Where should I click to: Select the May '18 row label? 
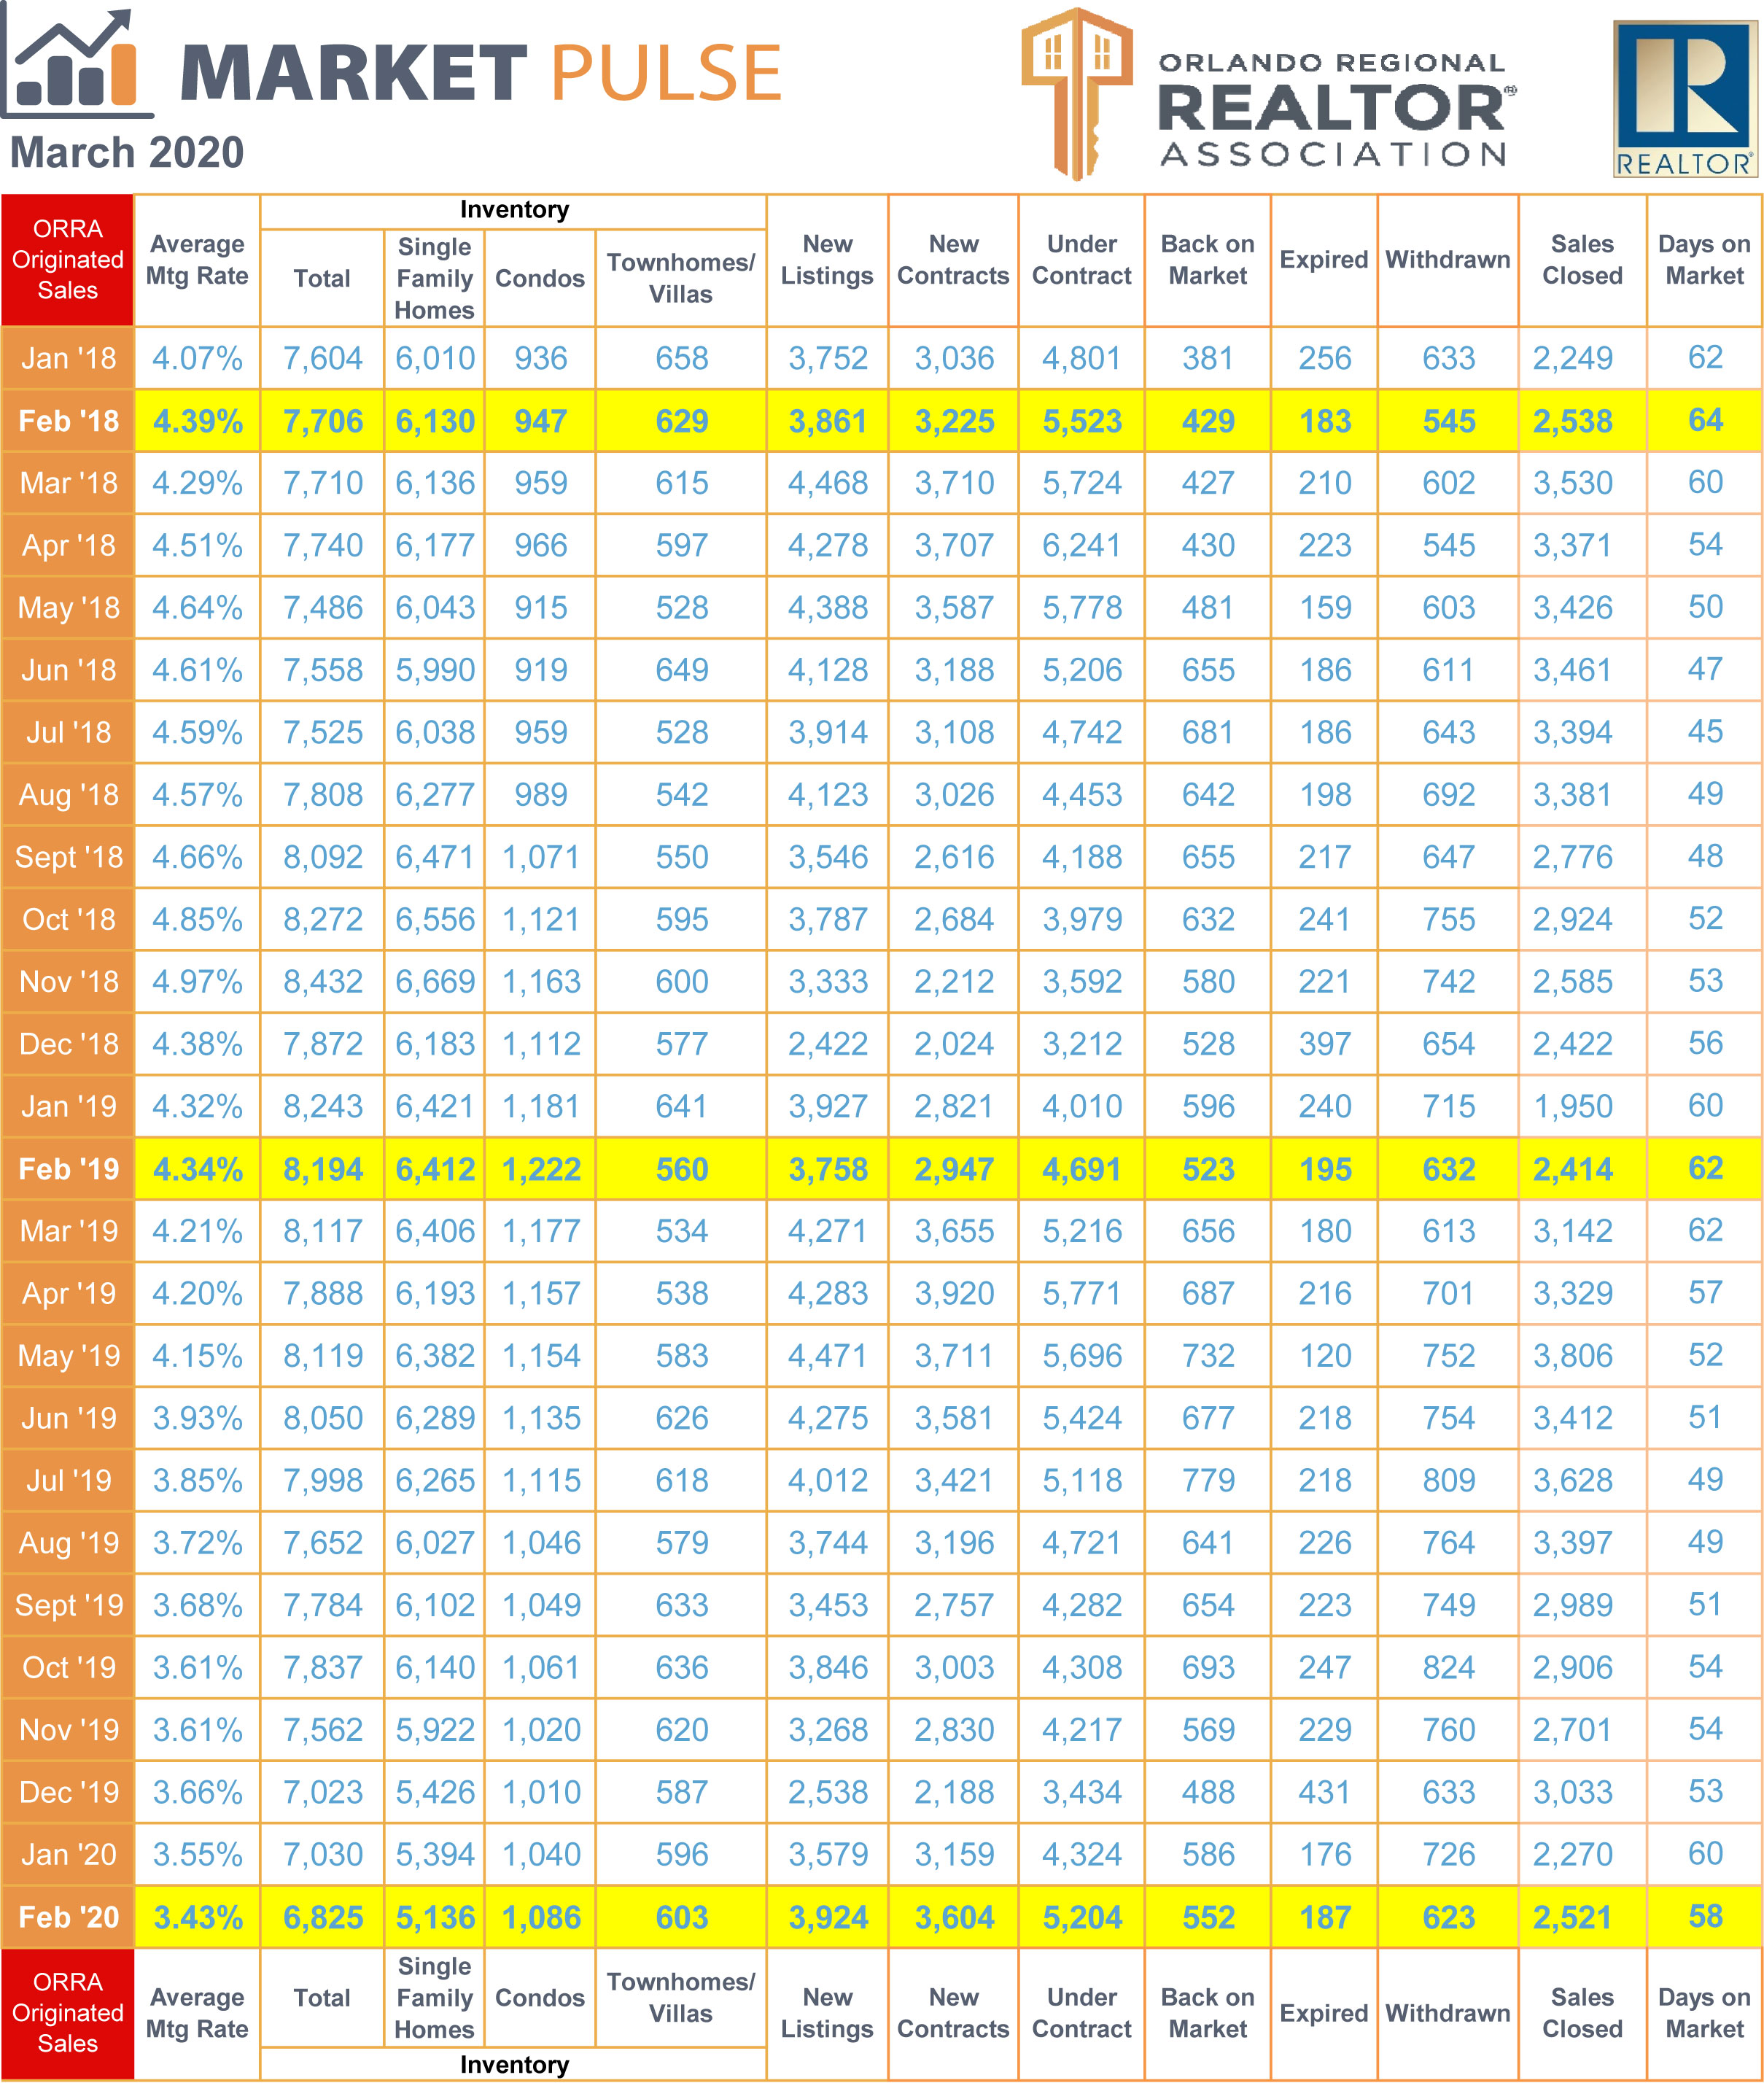point(68,608)
